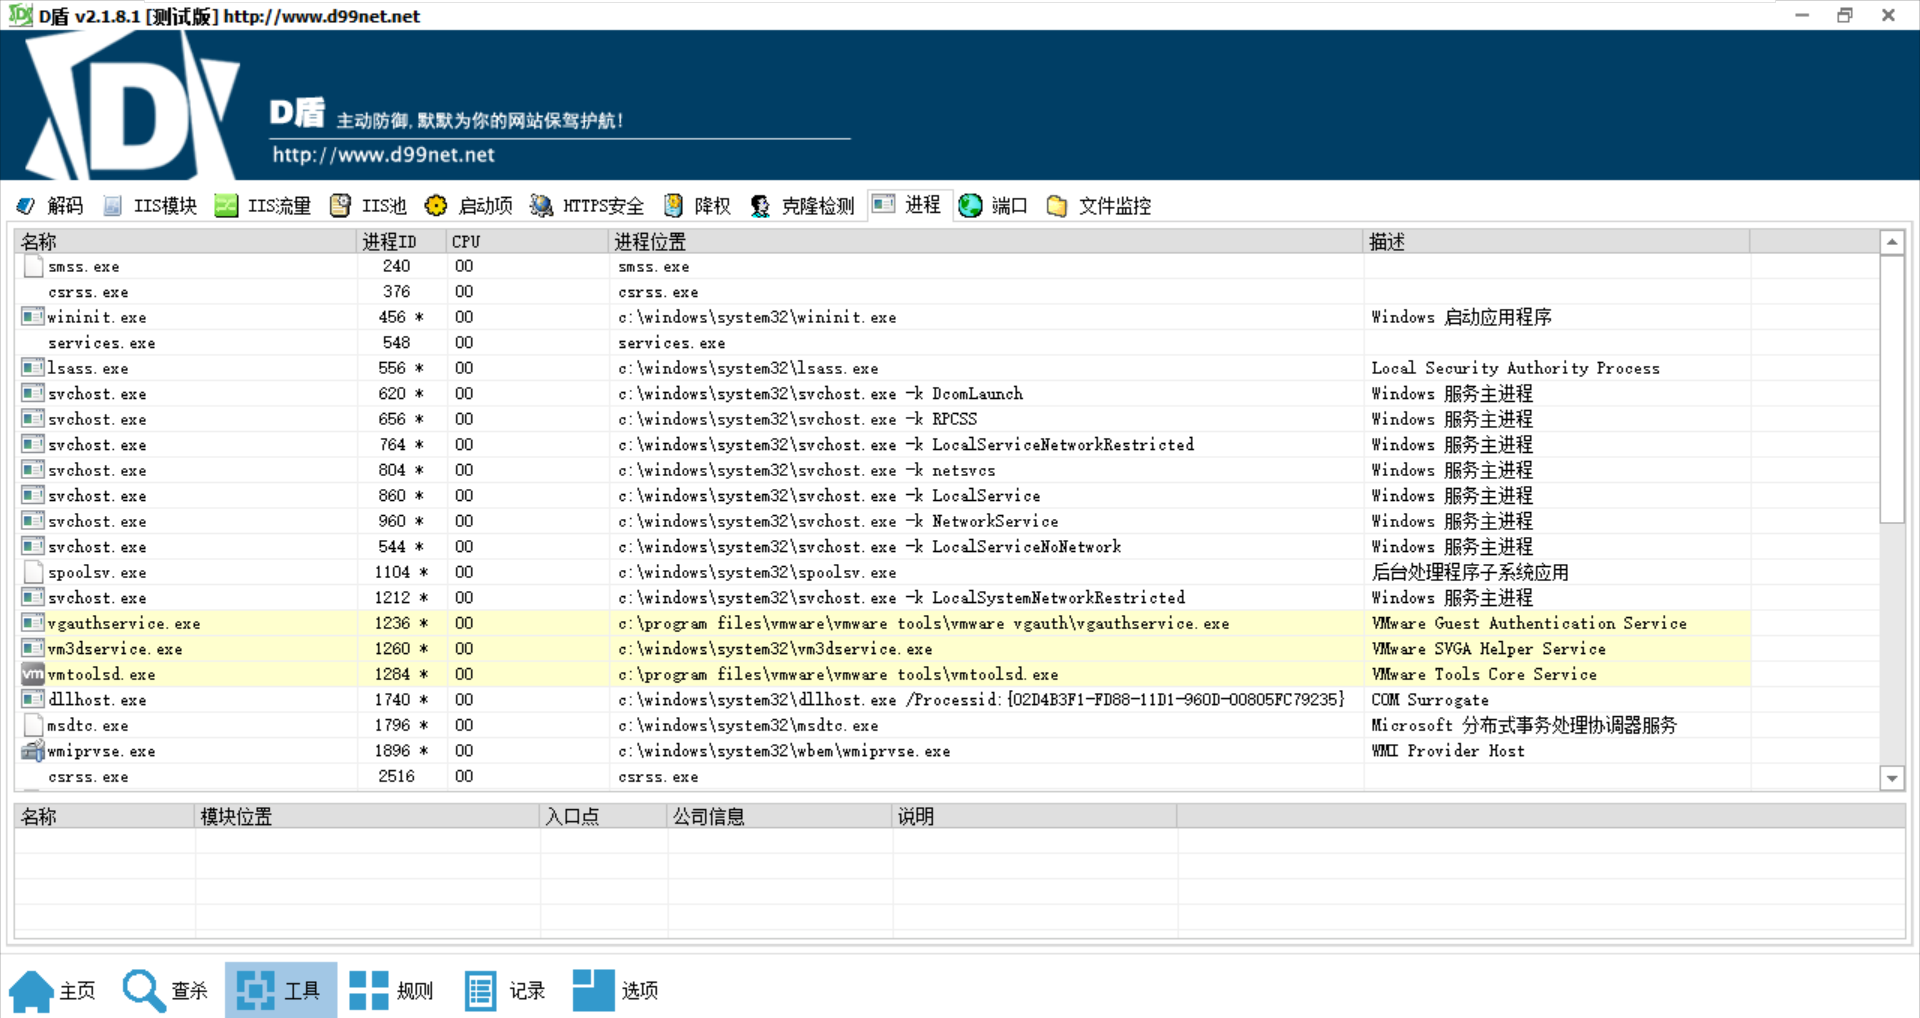Click the D盾 logo in title bar

(x=20, y=15)
